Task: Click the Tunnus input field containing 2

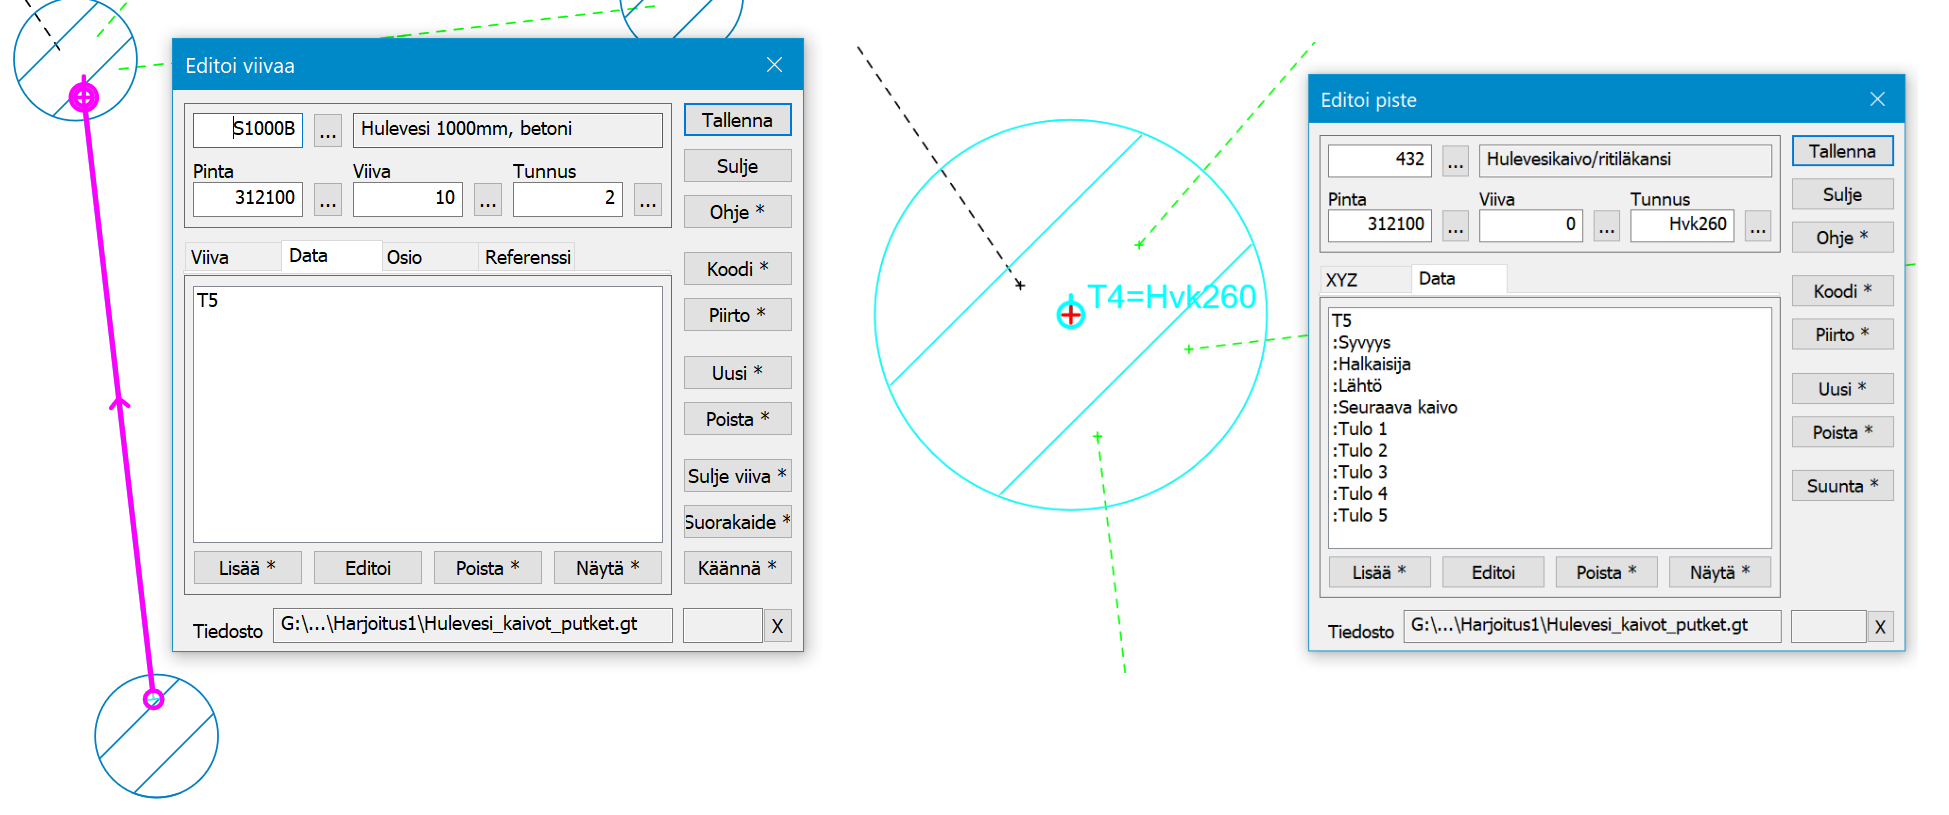Action: pos(567,198)
